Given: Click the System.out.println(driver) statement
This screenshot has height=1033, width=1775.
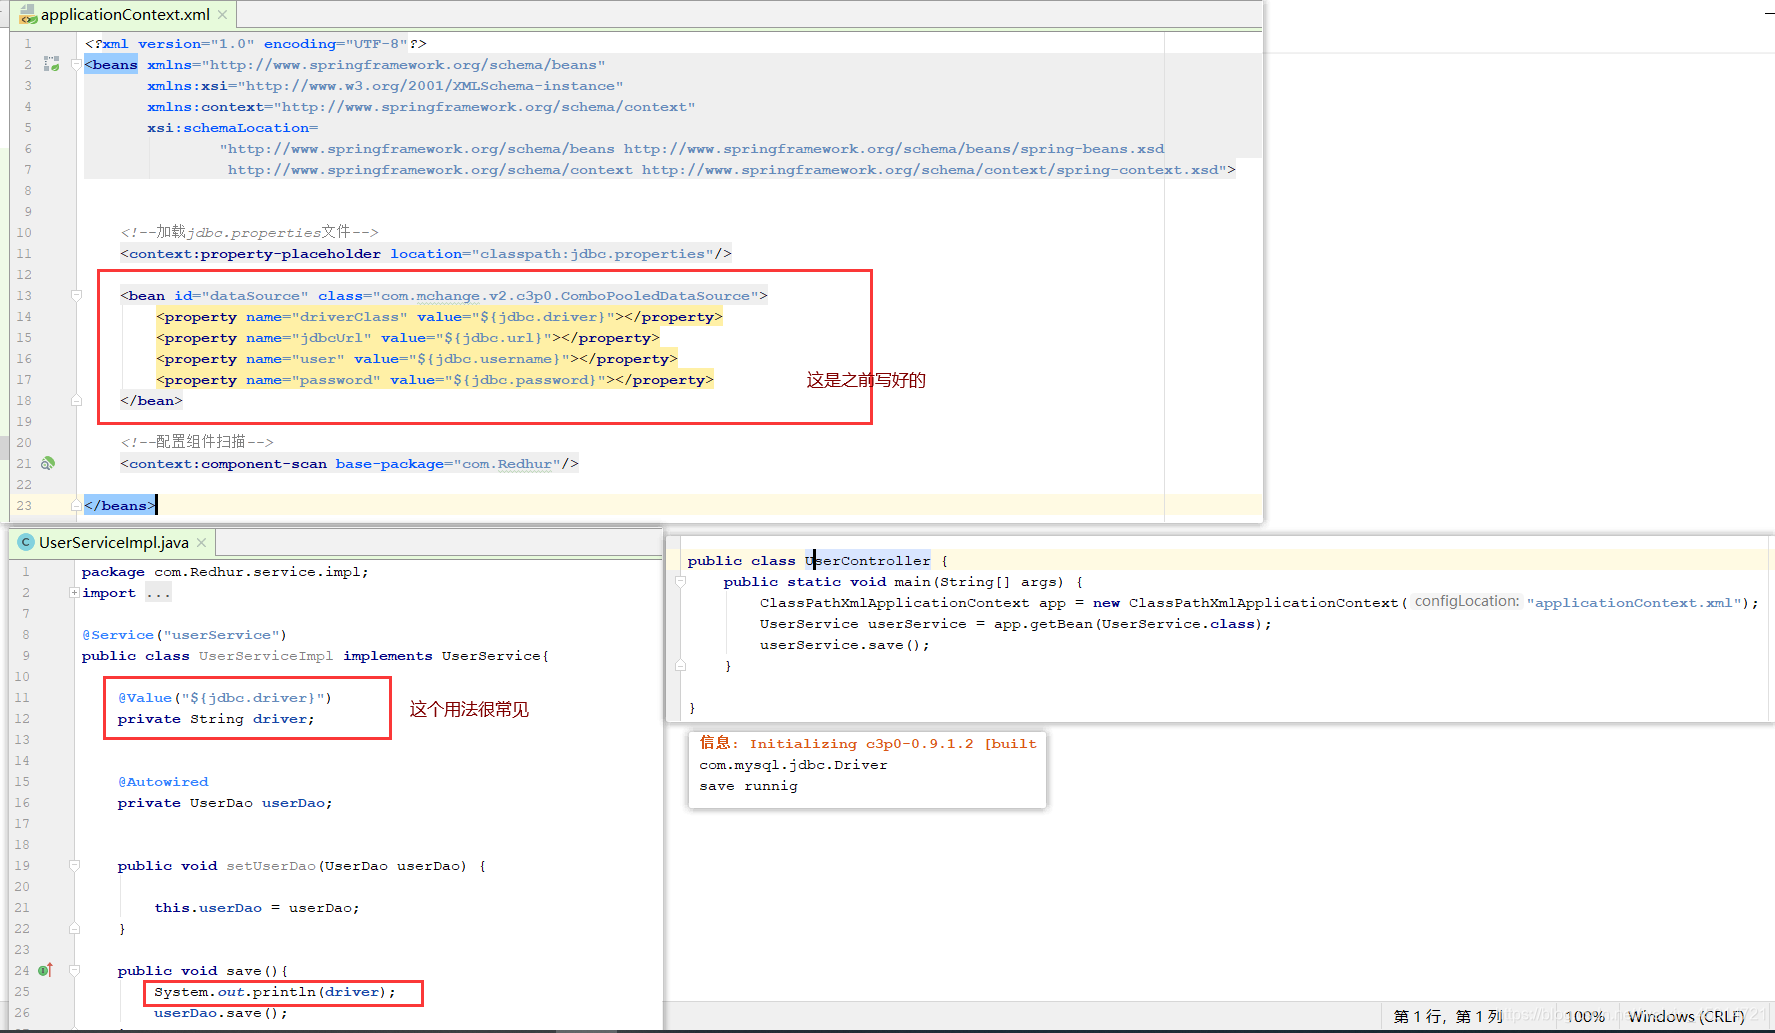Looking at the screenshot, I should point(275,991).
